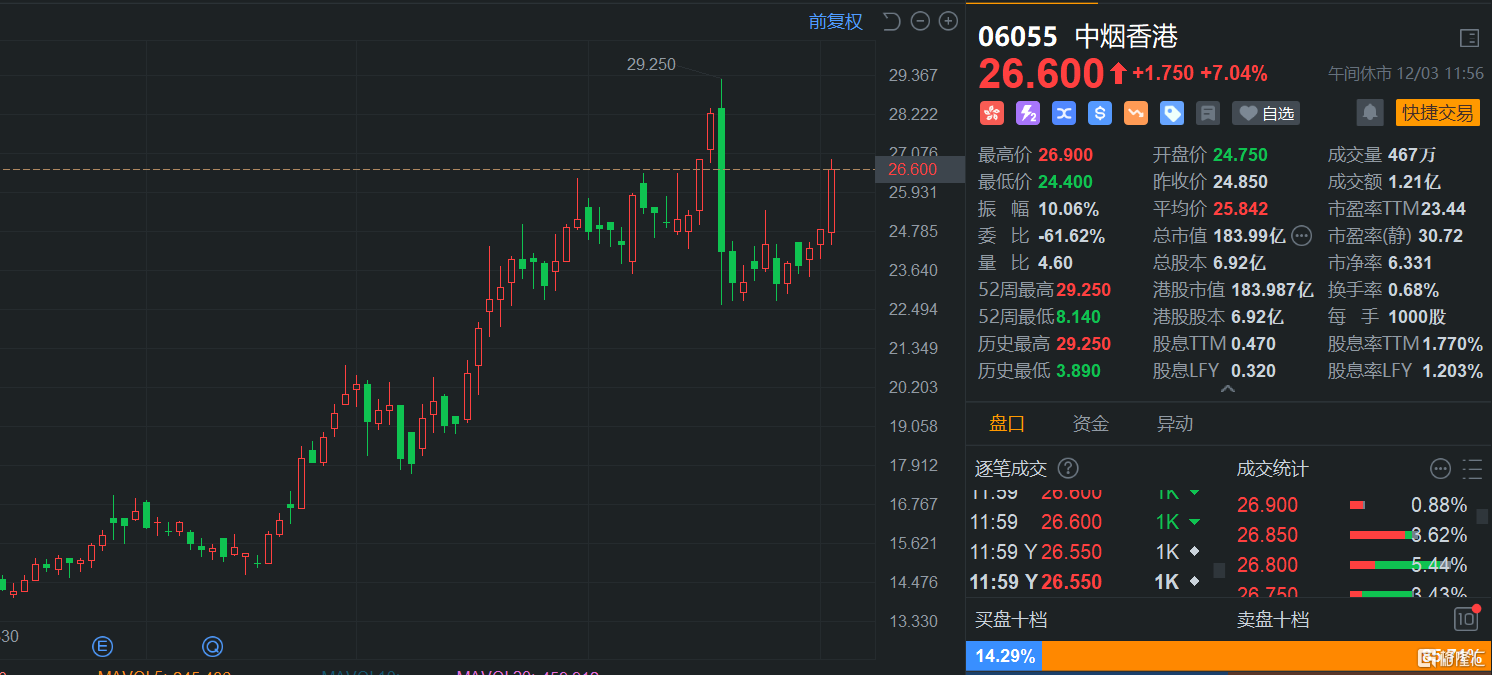Click the Q quarterly report marker
This screenshot has width=1492, height=675.
212,646
